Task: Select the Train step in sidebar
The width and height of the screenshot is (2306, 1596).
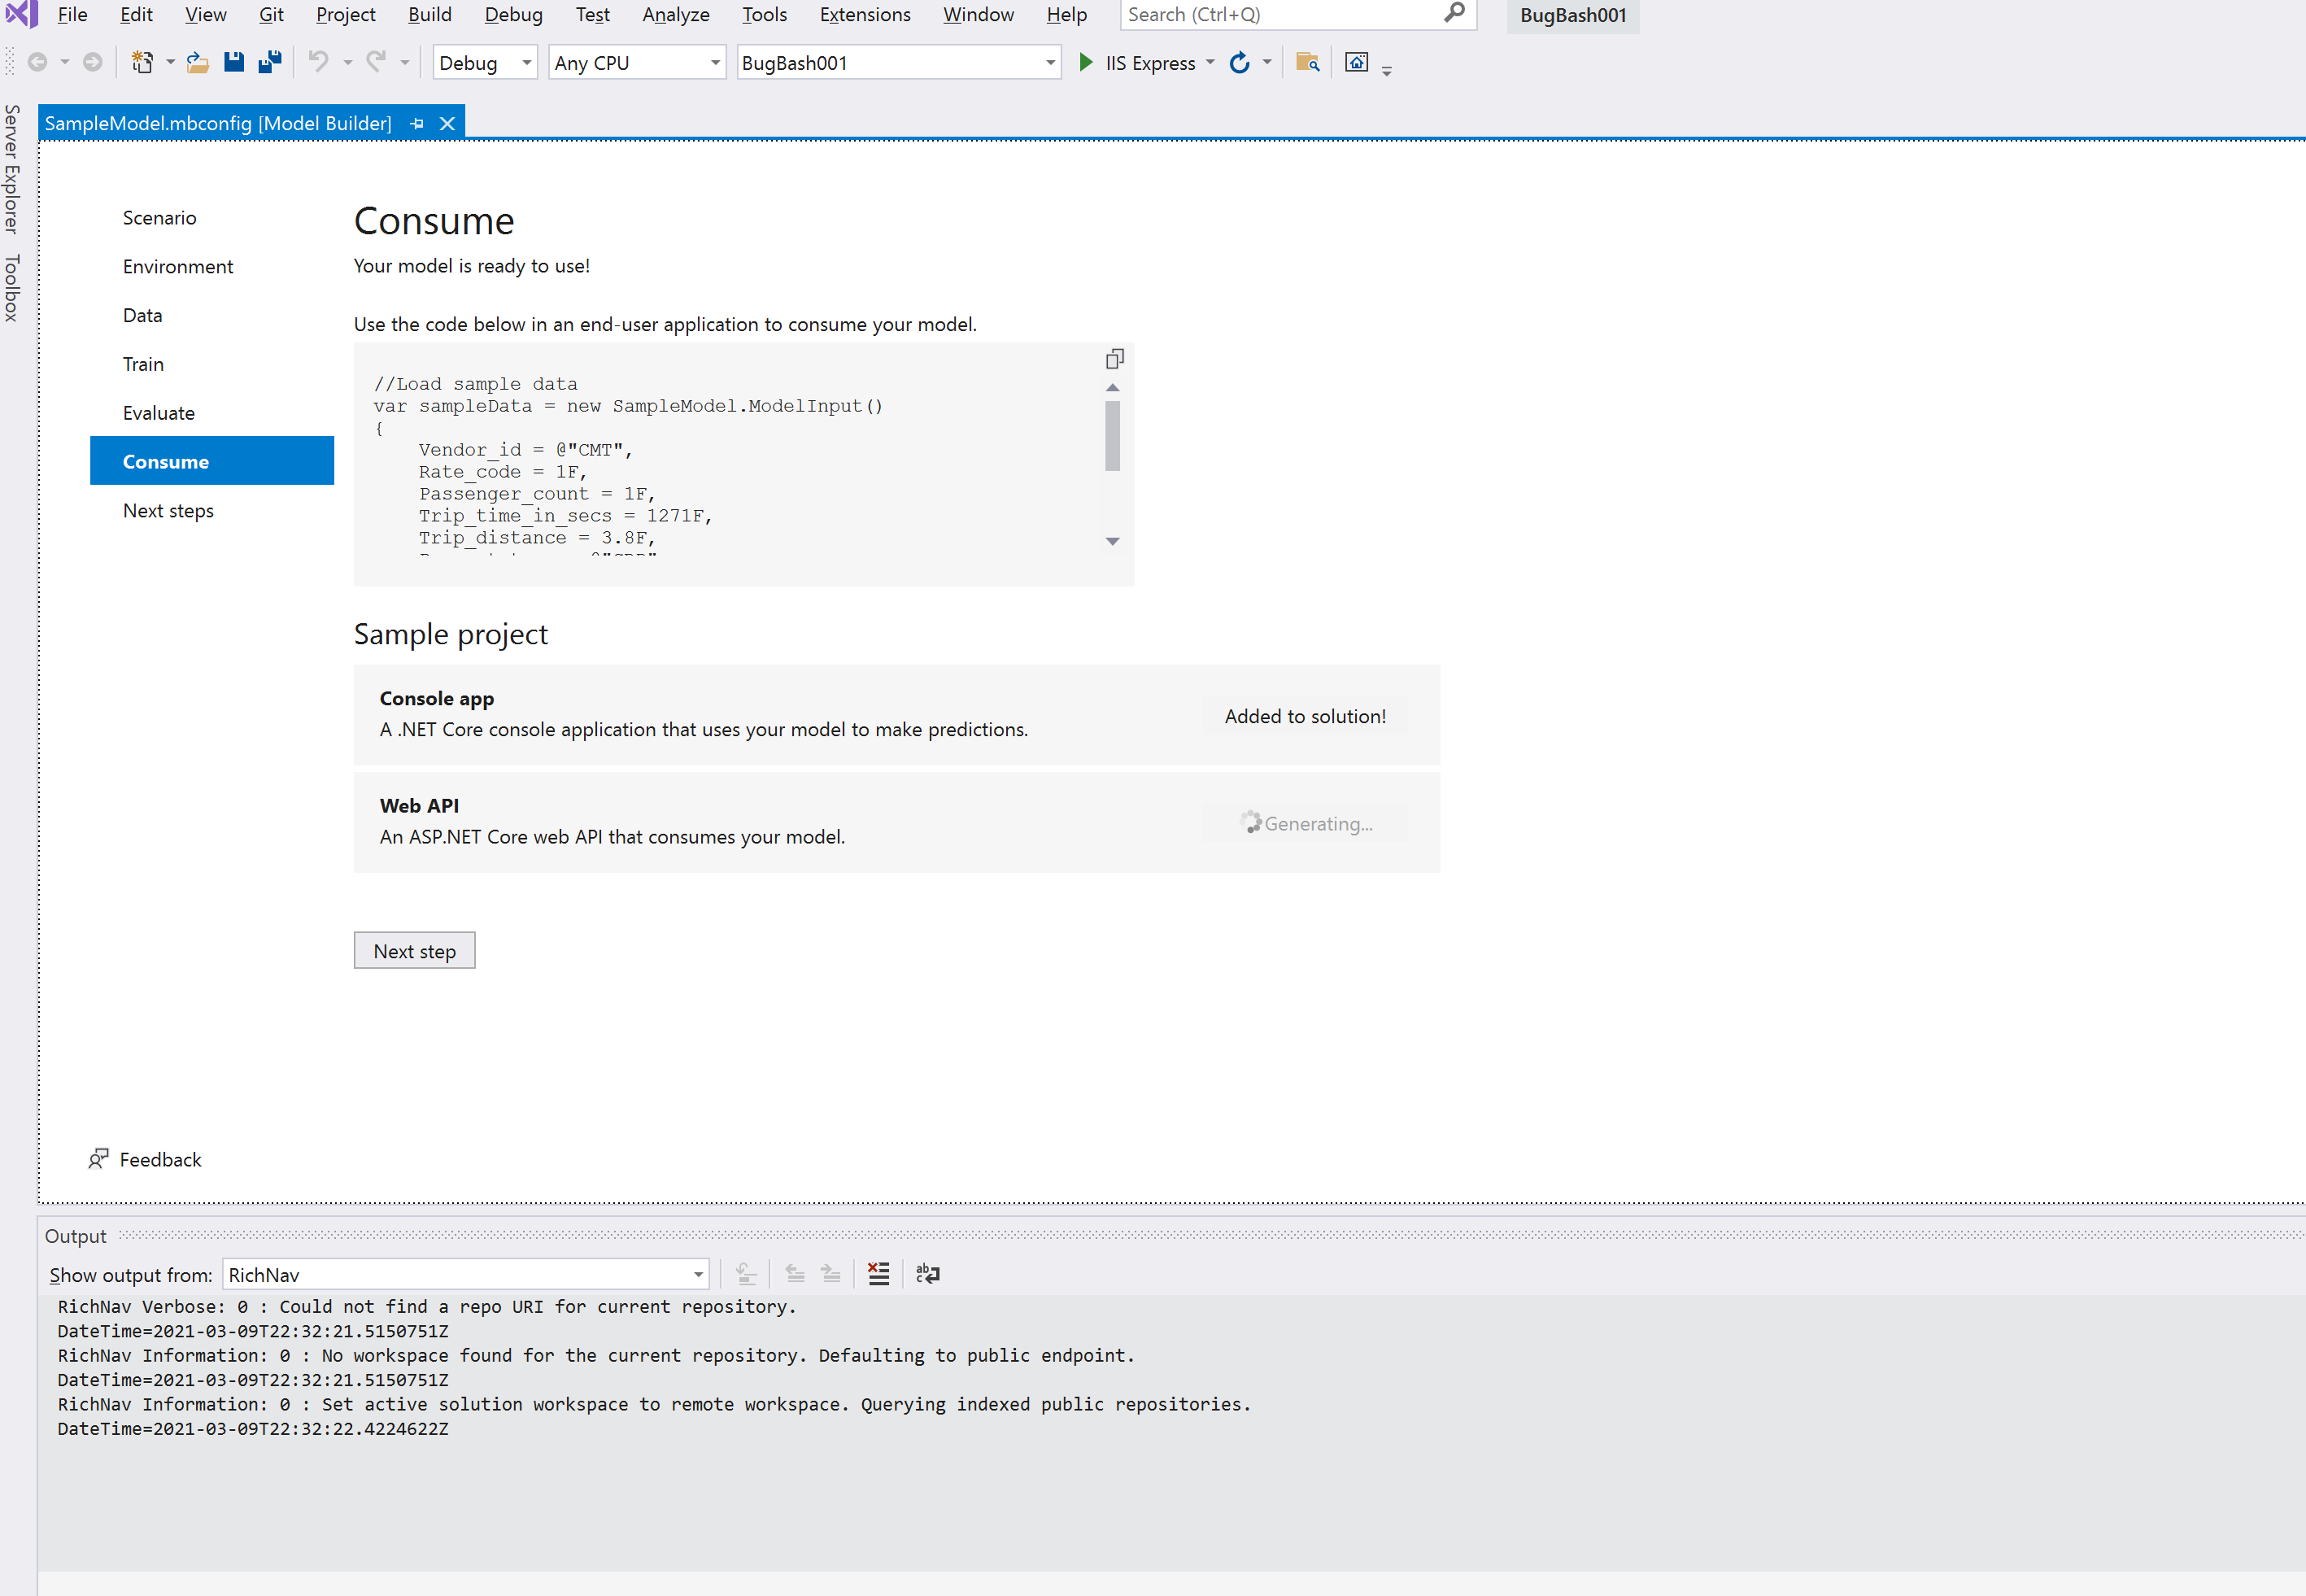Action: tap(212, 363)
